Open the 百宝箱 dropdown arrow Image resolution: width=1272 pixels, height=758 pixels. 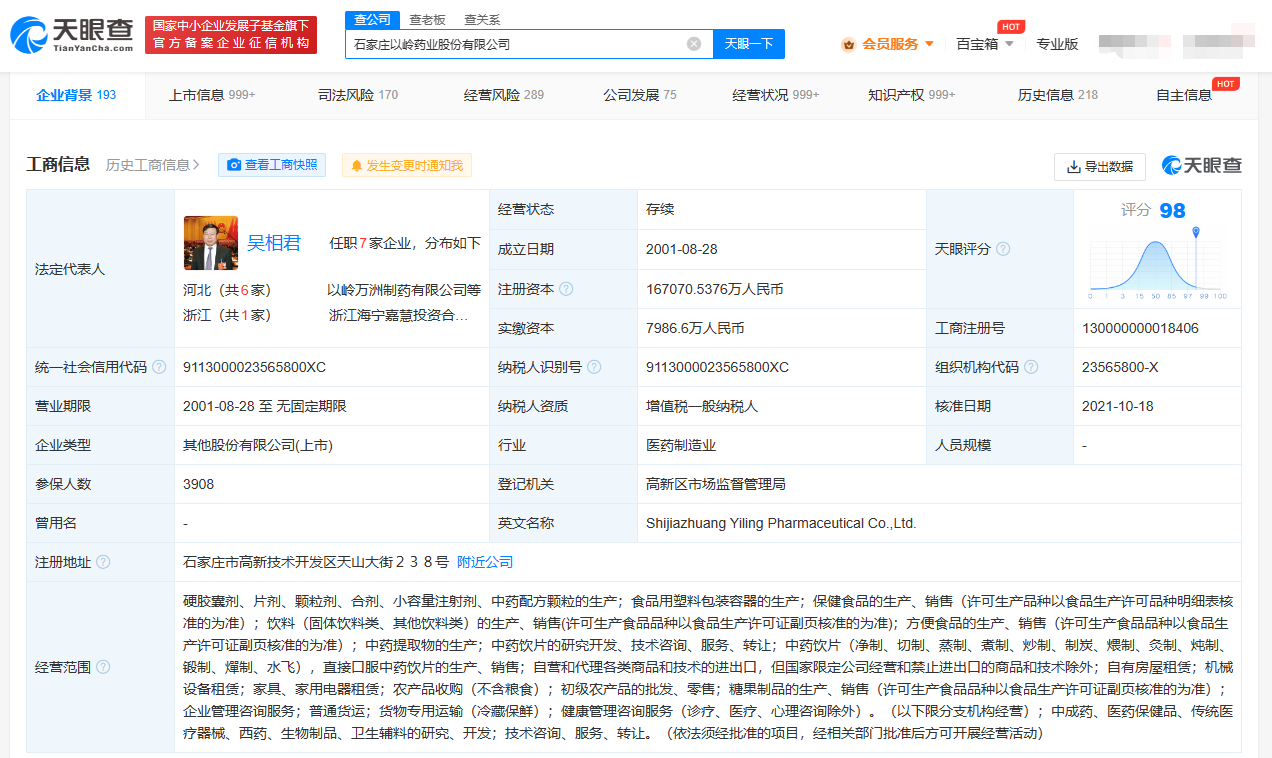coord(1009,44)
